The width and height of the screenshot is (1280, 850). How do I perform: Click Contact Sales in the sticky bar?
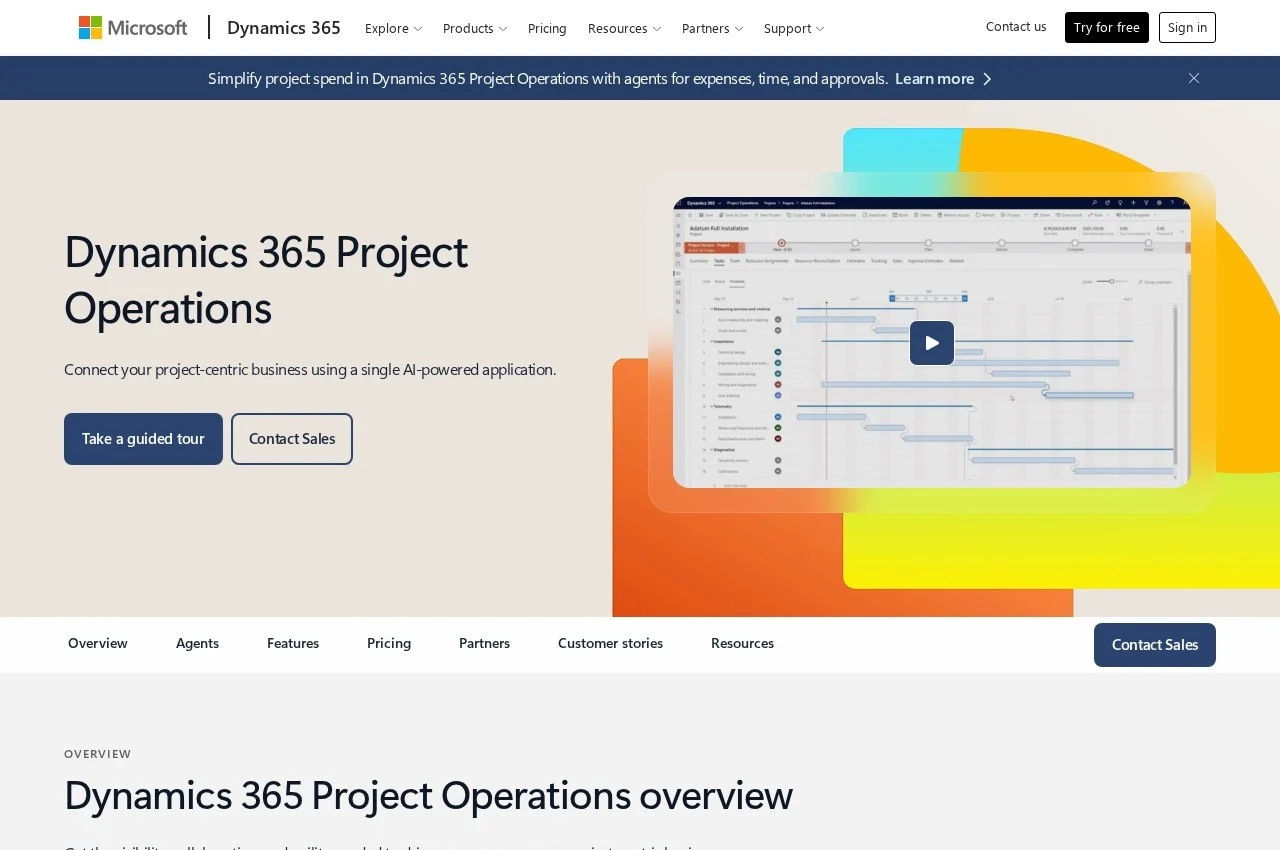(x=1155, y=645)
